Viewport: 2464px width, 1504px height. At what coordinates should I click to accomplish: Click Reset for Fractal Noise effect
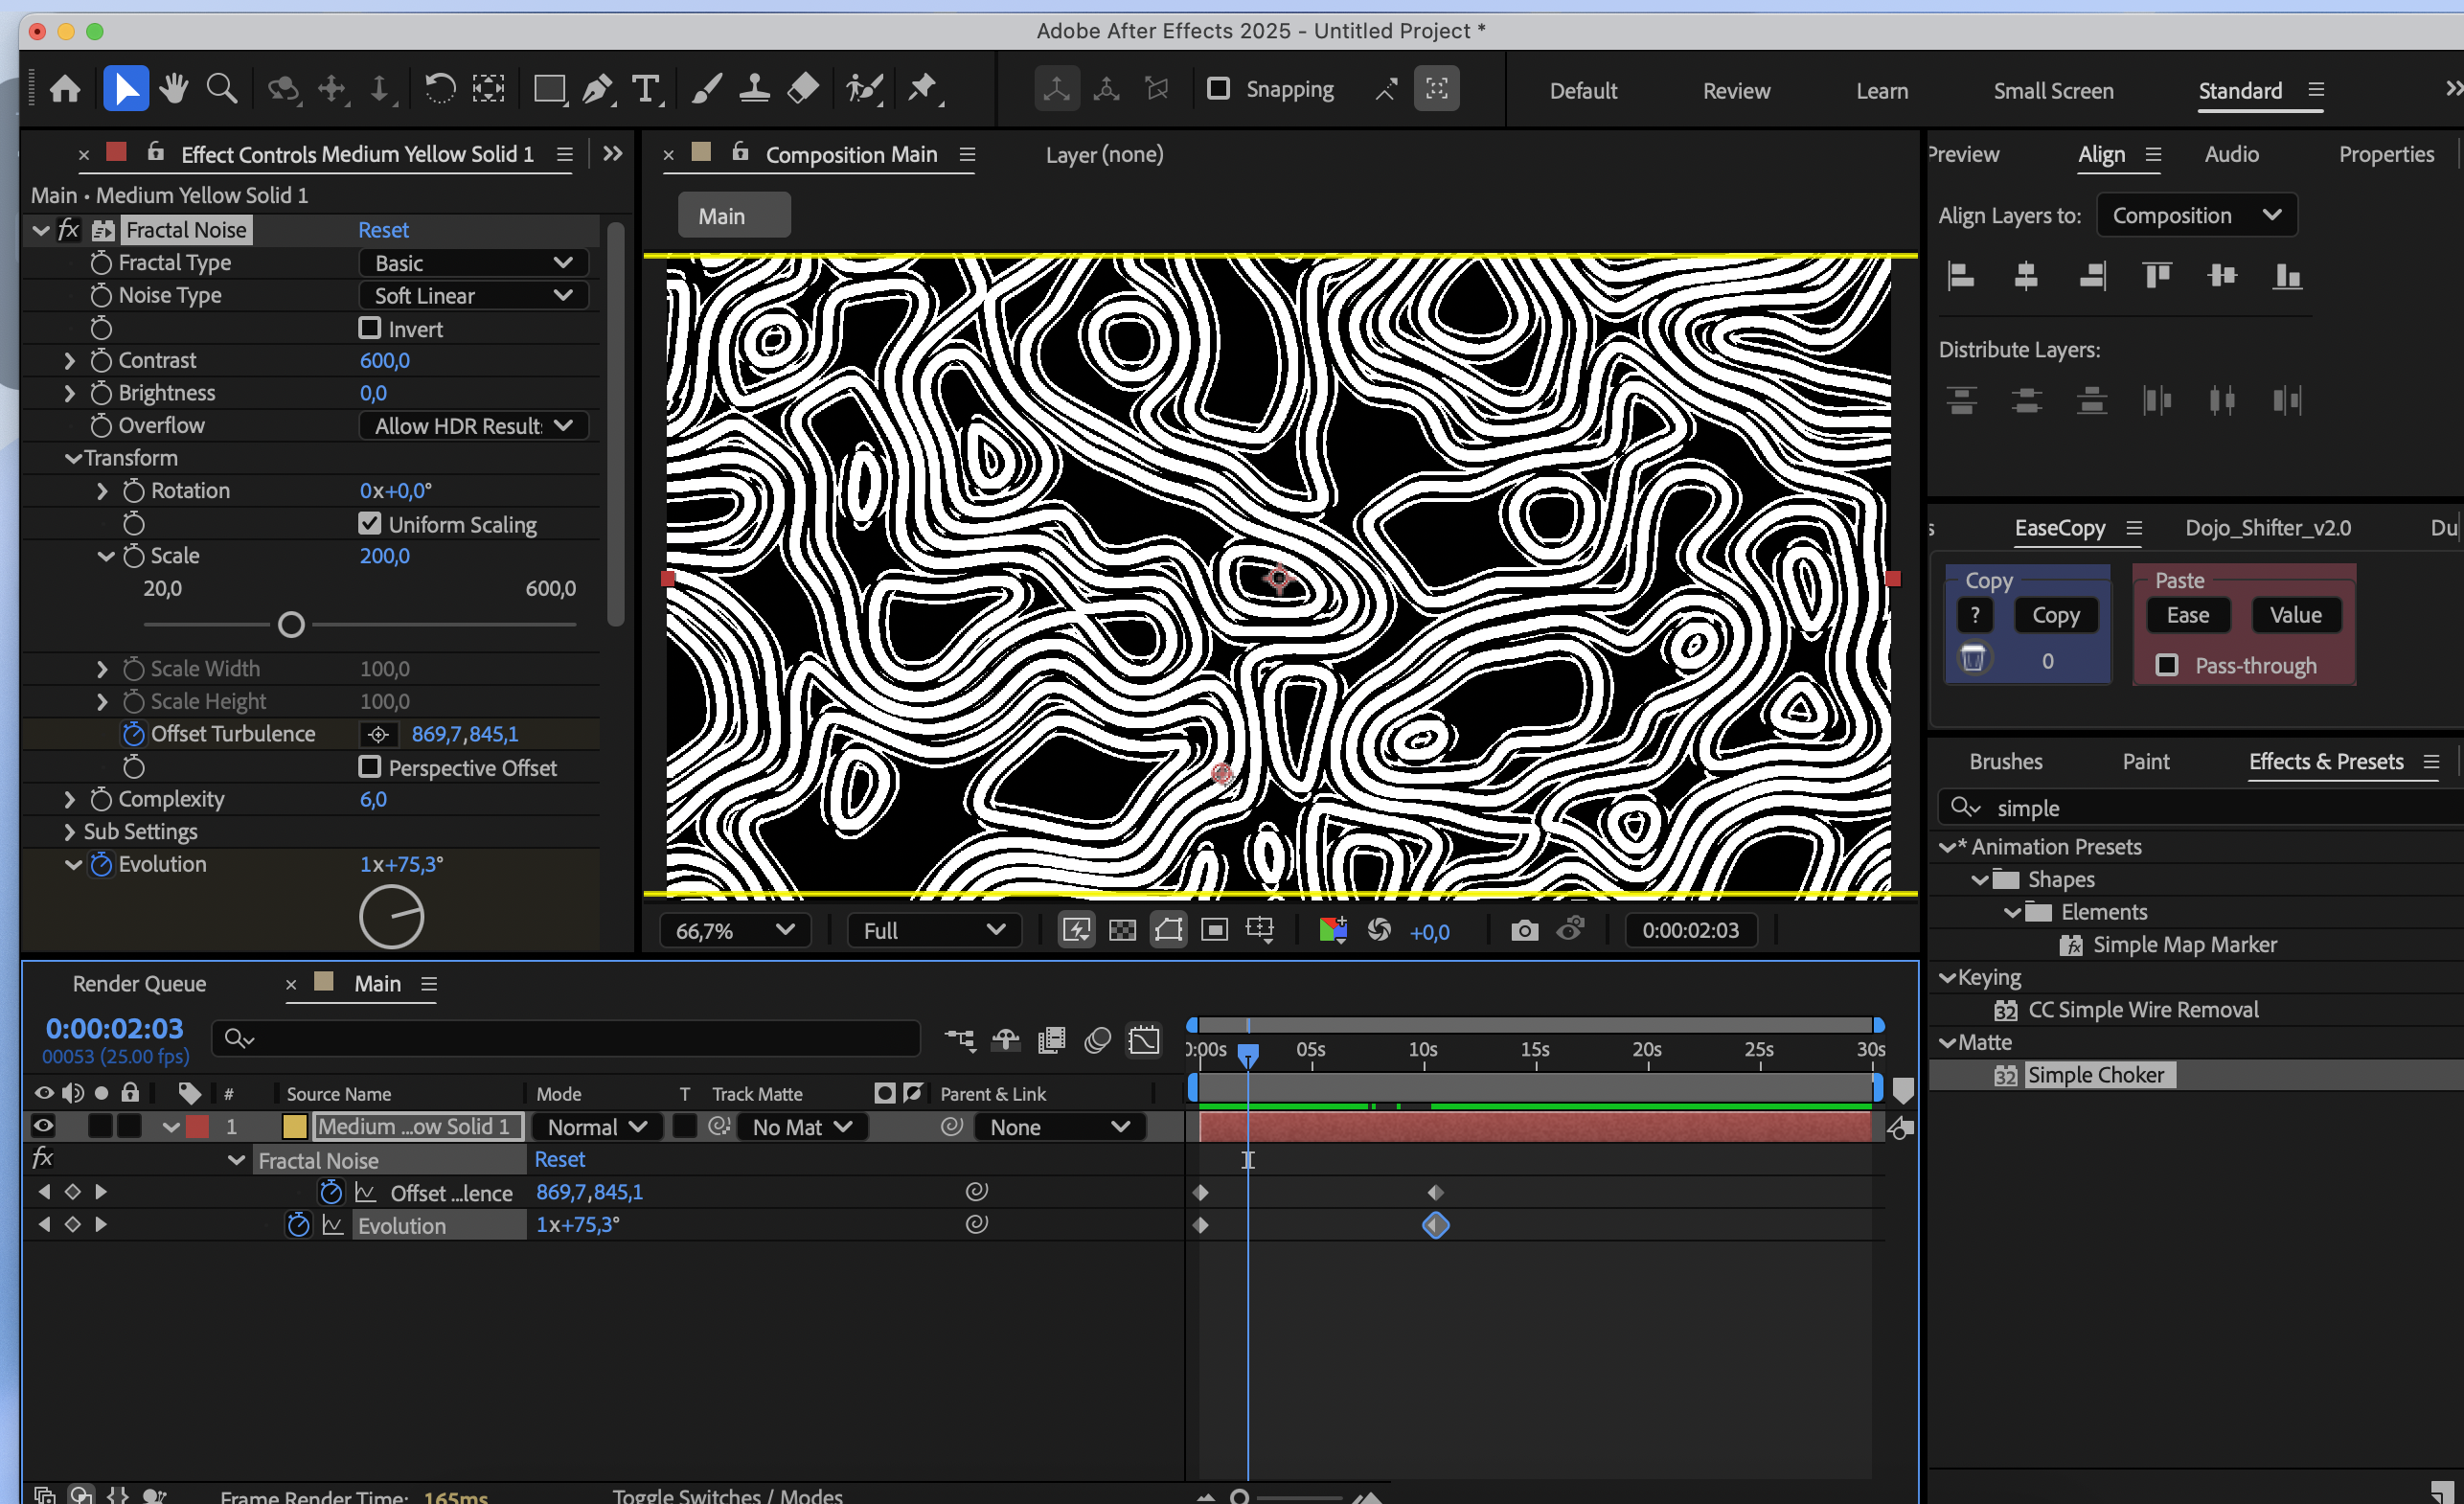[383, 230]
